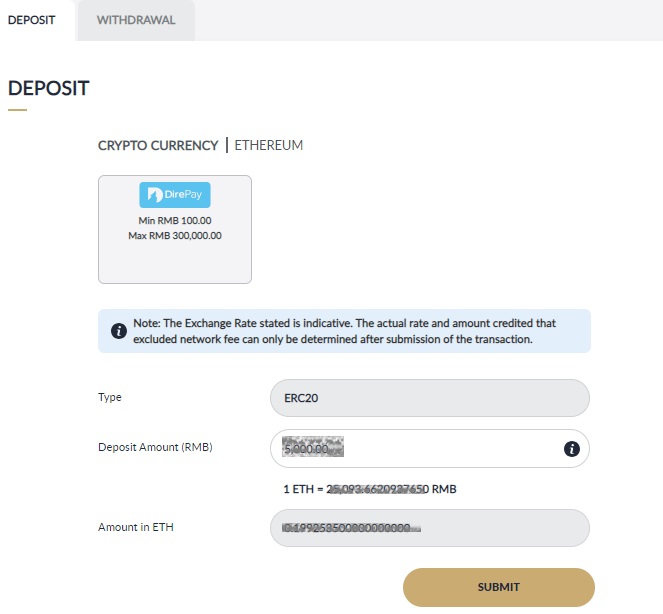Click the Crypto Currency label
This screenshot has width=663, height=614.
point(158,146)
